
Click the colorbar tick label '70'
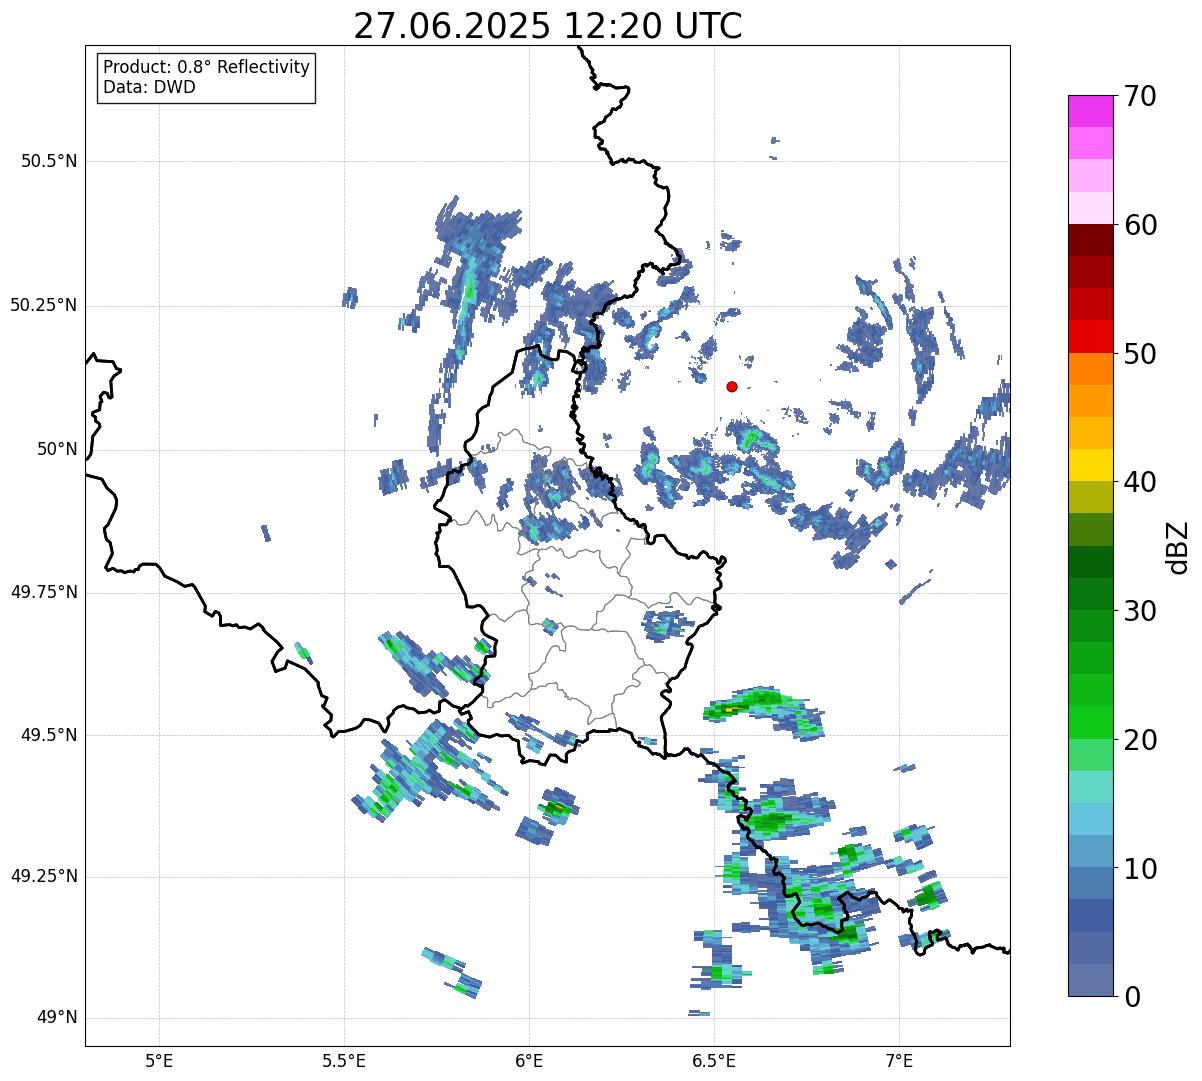point(1140,96)
